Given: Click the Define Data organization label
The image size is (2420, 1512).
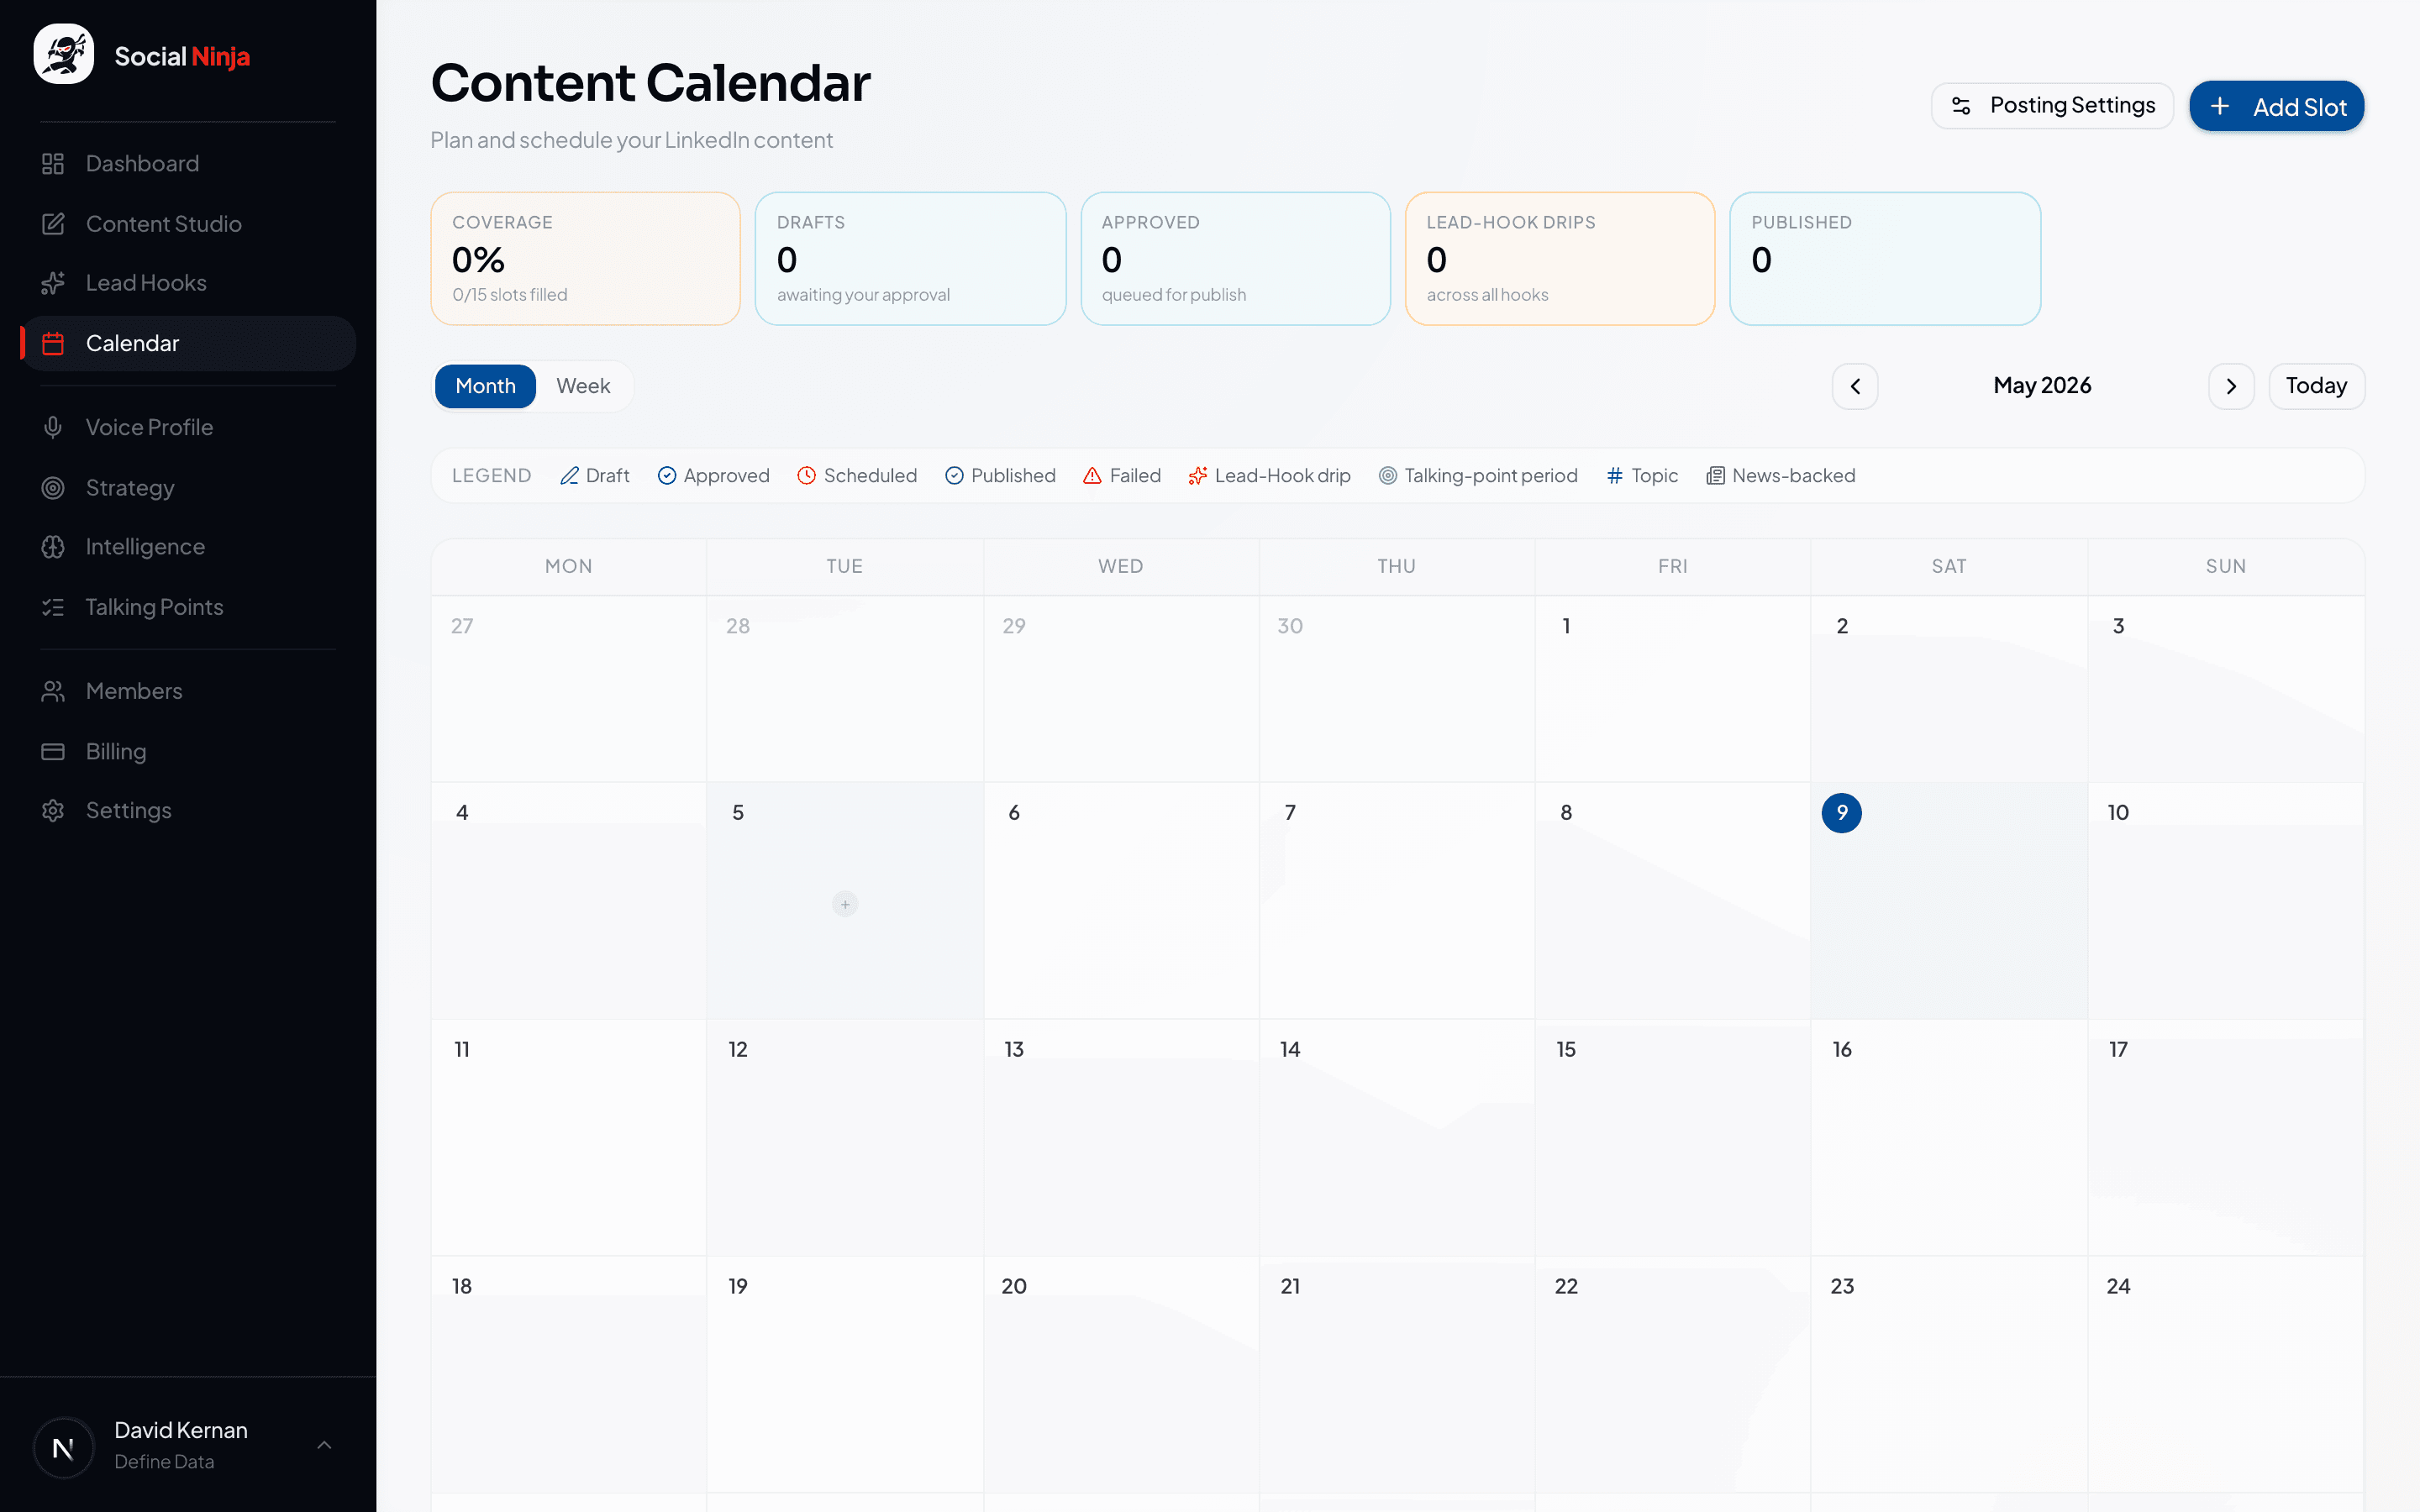Looking at the screenshot, I should (x=164, y=1462).
